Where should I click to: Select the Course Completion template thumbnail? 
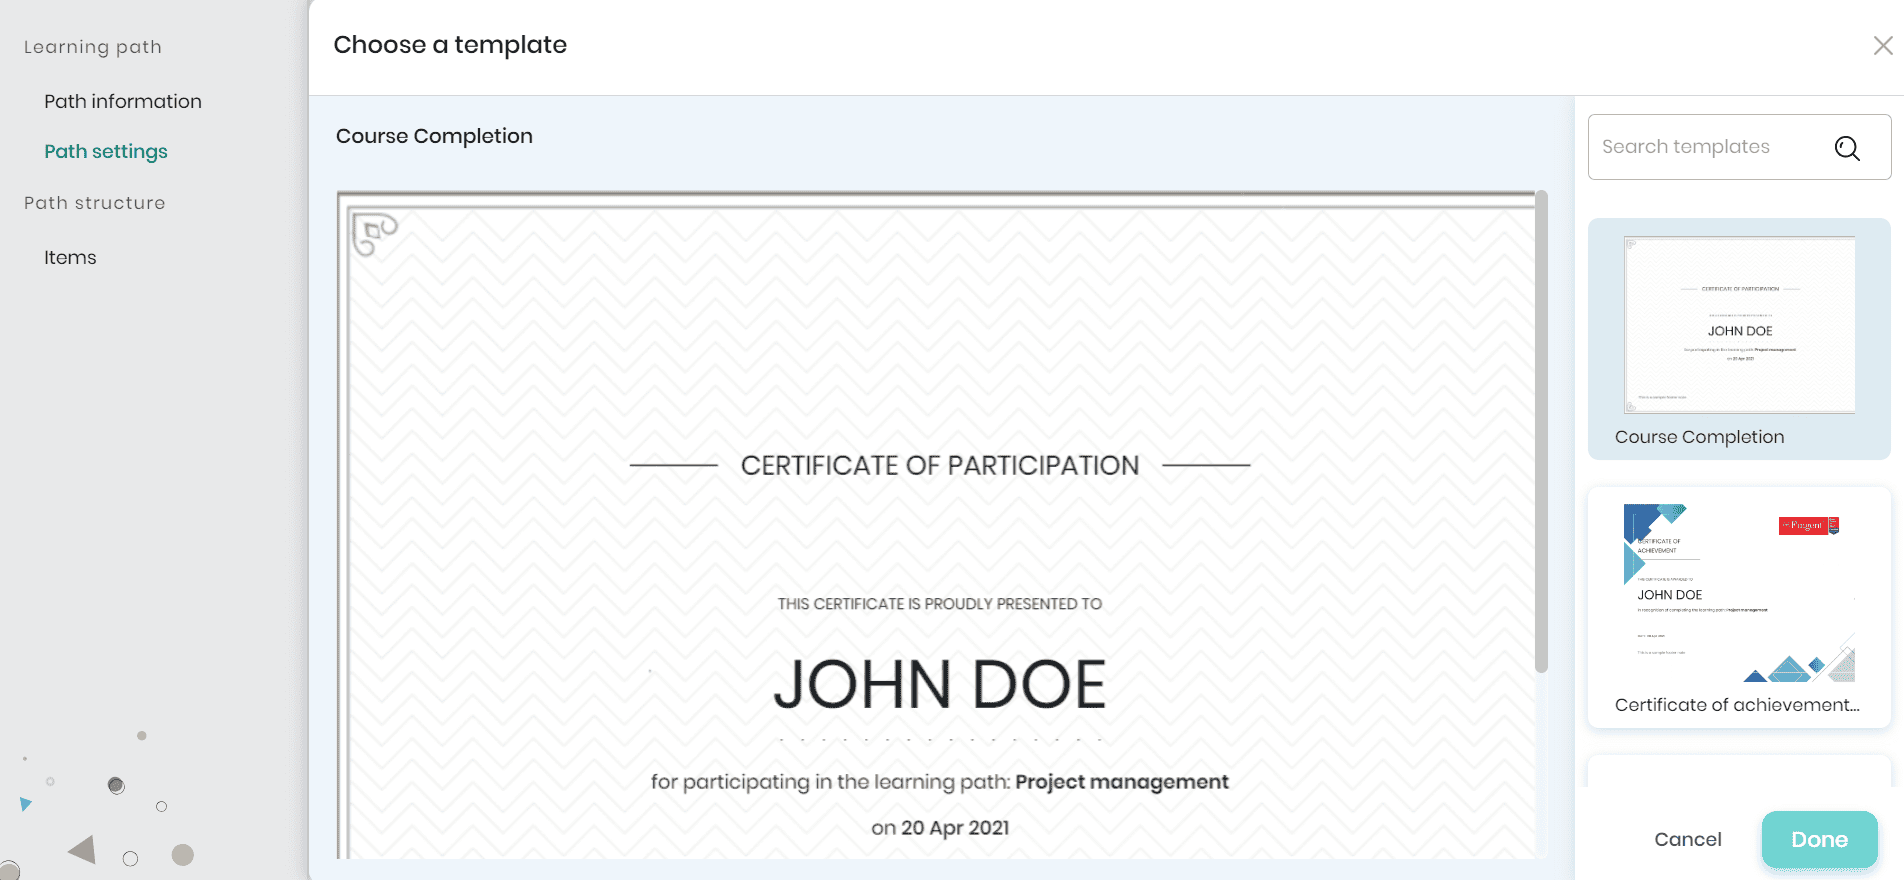(1739, 326)
